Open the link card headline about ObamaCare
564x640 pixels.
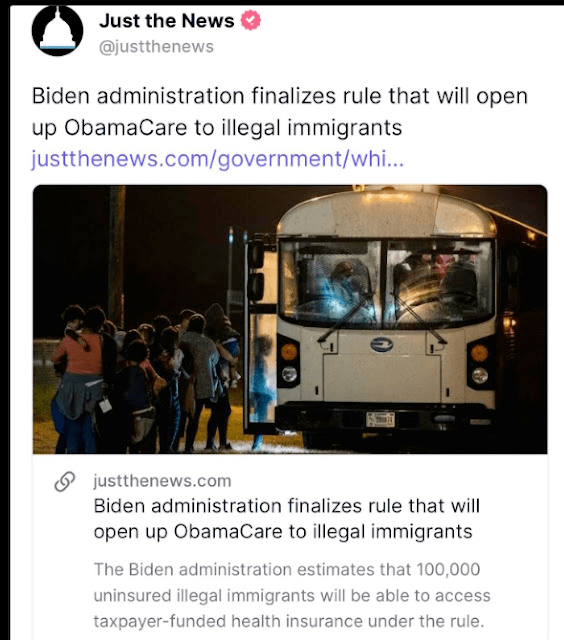(286, 519)
